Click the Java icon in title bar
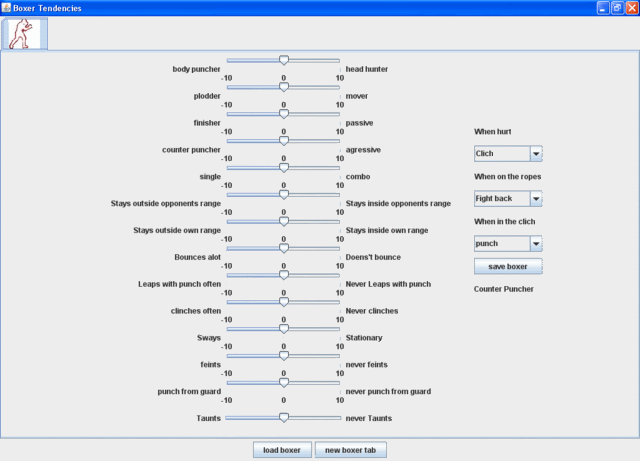640x461 pixels. [x=7, y=8]
